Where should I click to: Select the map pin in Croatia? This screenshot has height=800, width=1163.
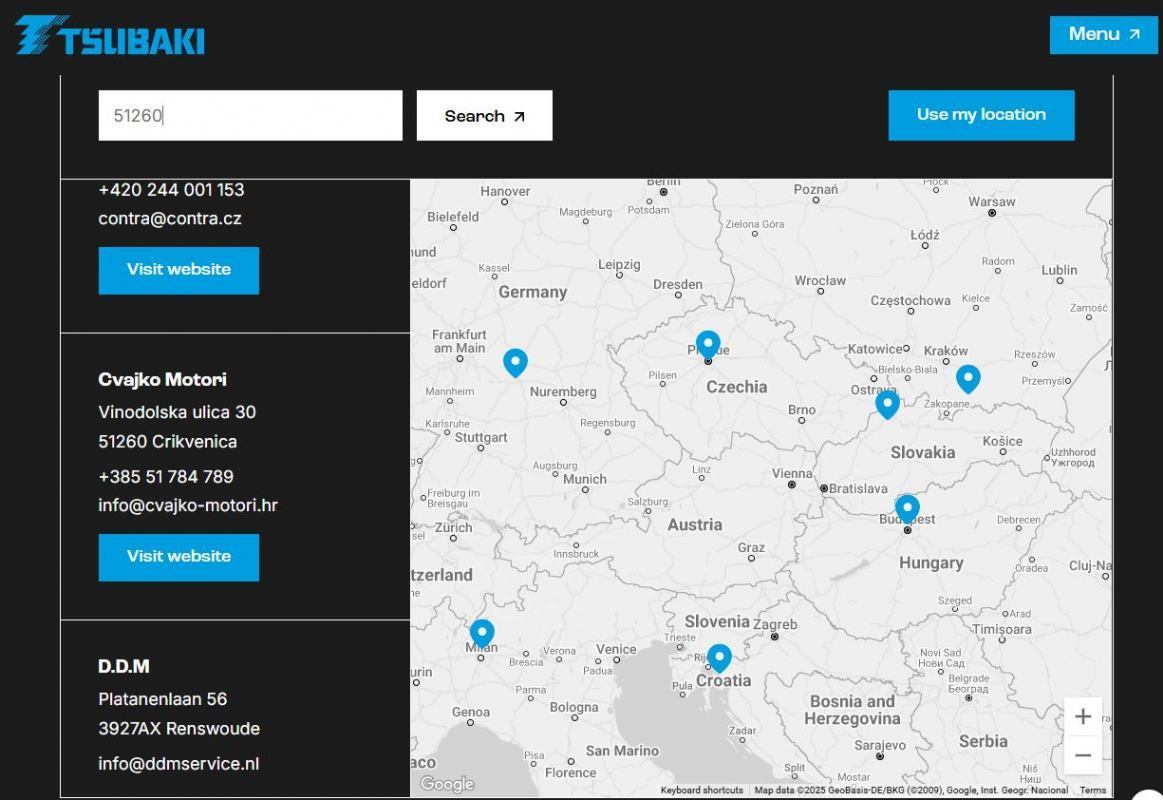pyautogui.click(x=719, y=657)
